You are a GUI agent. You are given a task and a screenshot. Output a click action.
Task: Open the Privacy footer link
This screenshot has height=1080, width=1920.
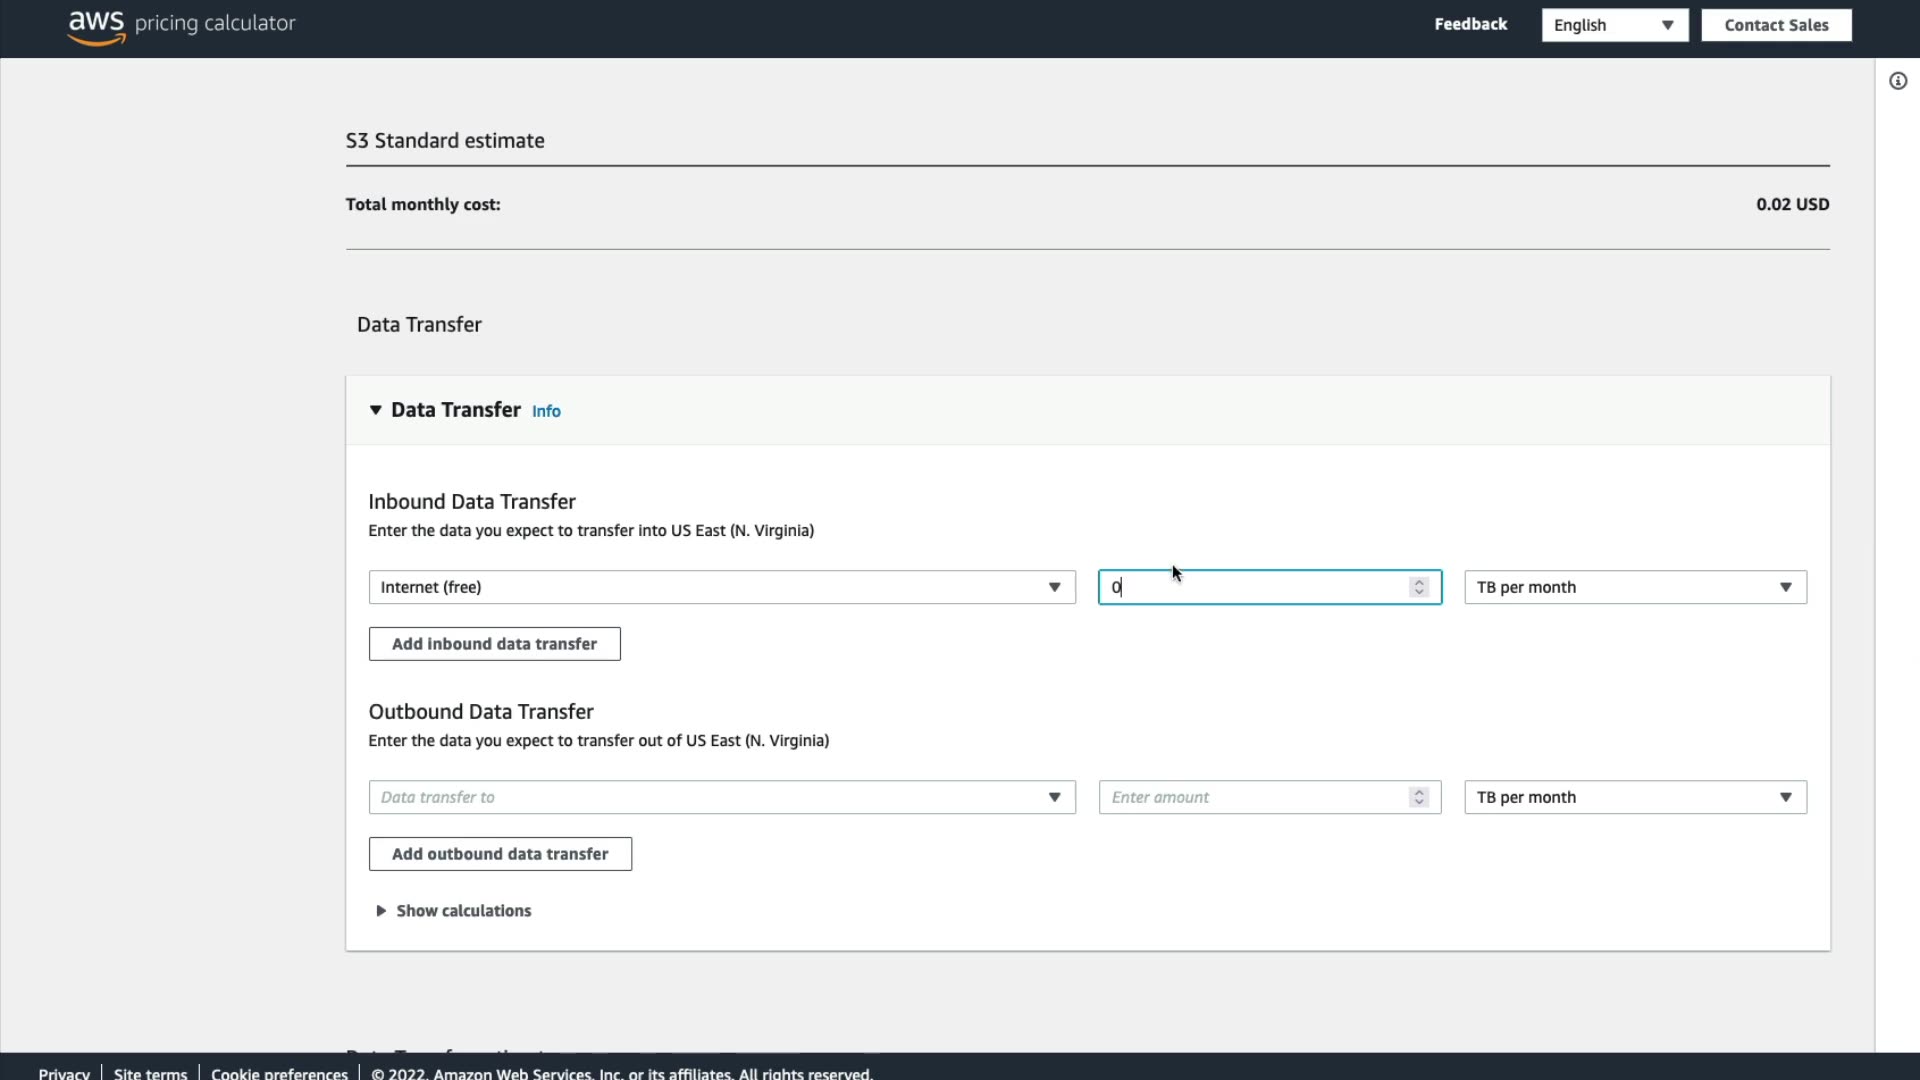tap(64, 1073)
